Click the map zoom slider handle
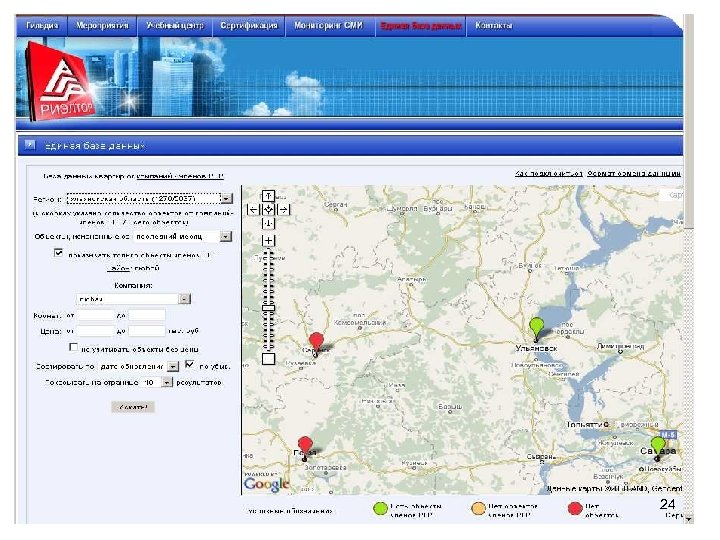This screenshot has height=540, width=720. pos(269,308)
